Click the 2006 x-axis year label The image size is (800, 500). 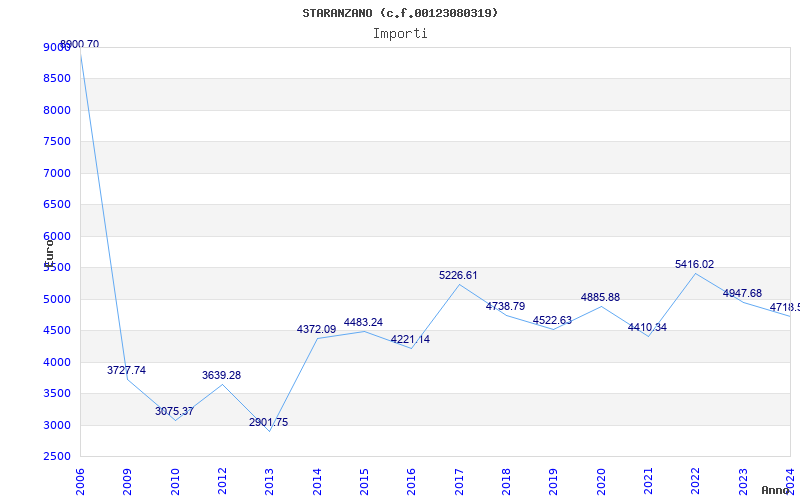(x=80, y=481)
